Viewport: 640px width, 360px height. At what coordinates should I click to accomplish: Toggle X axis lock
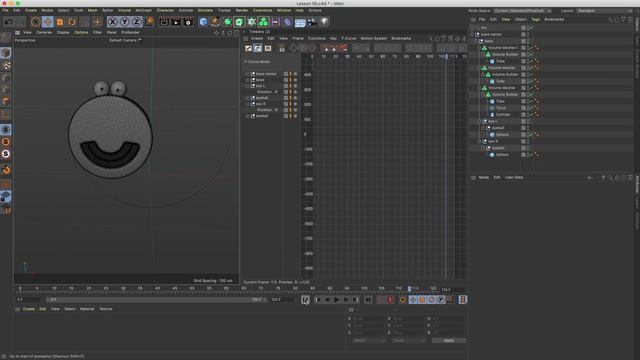point(113,22)
